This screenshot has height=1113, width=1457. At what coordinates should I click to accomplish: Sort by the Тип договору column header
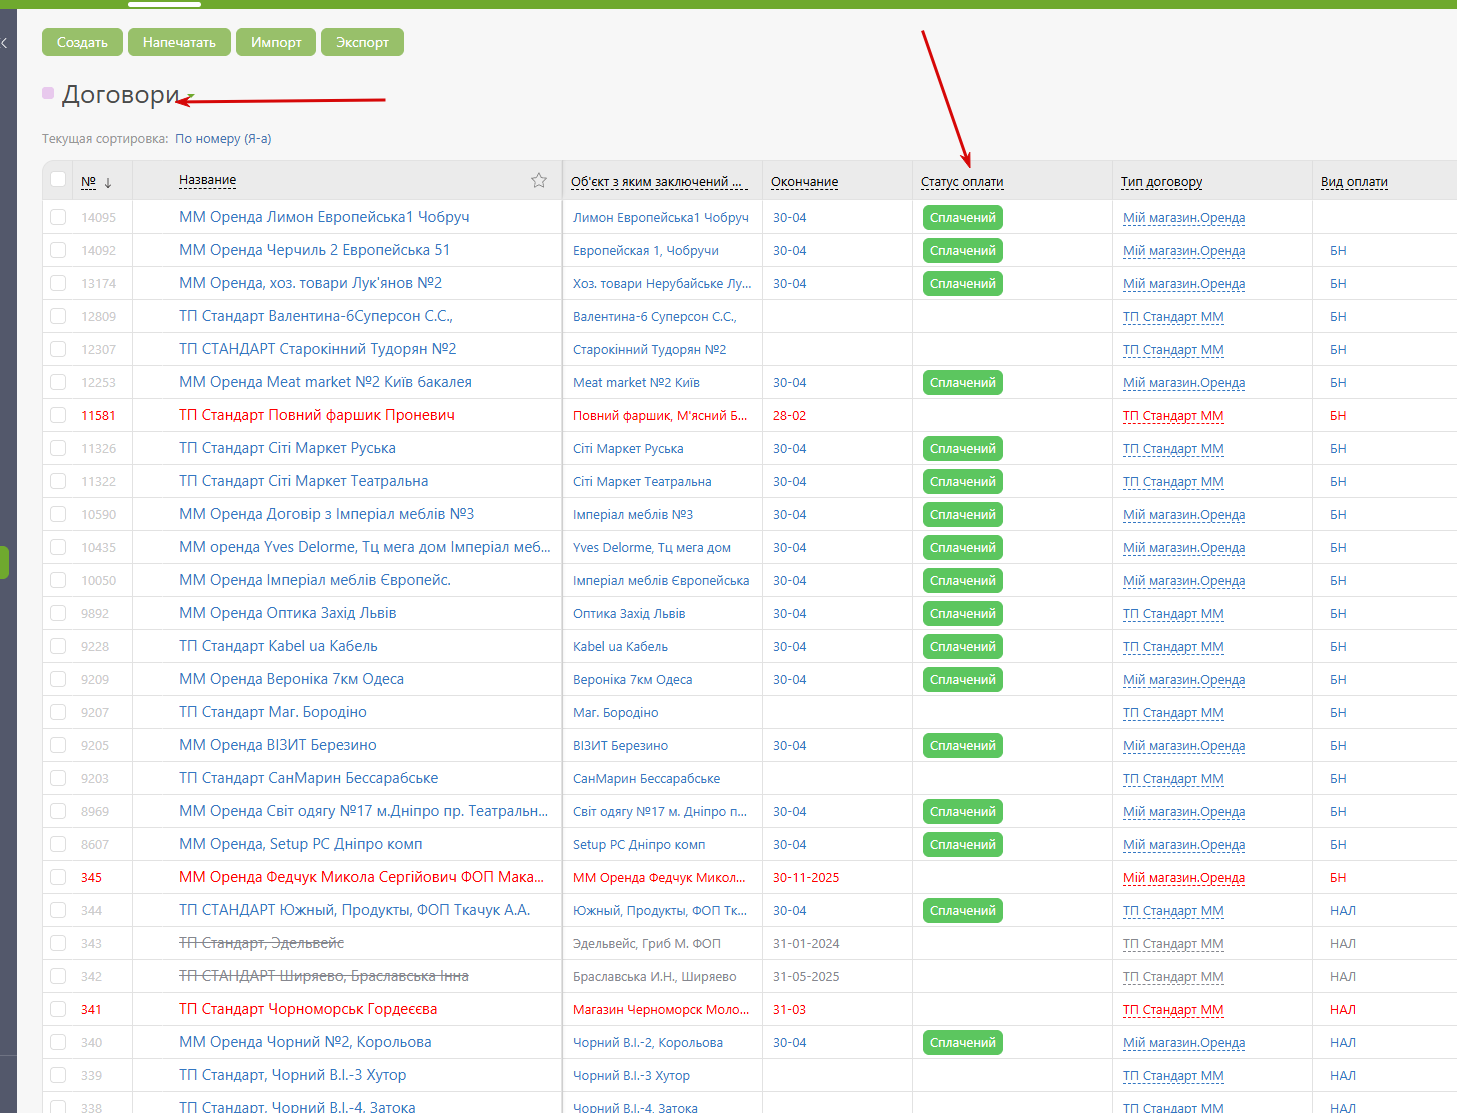tap(1161, 182)
